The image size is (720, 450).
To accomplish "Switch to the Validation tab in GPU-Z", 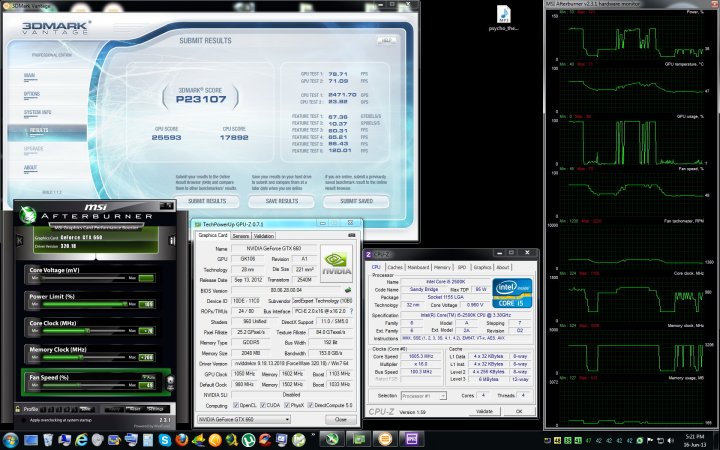I will (264, 236).
